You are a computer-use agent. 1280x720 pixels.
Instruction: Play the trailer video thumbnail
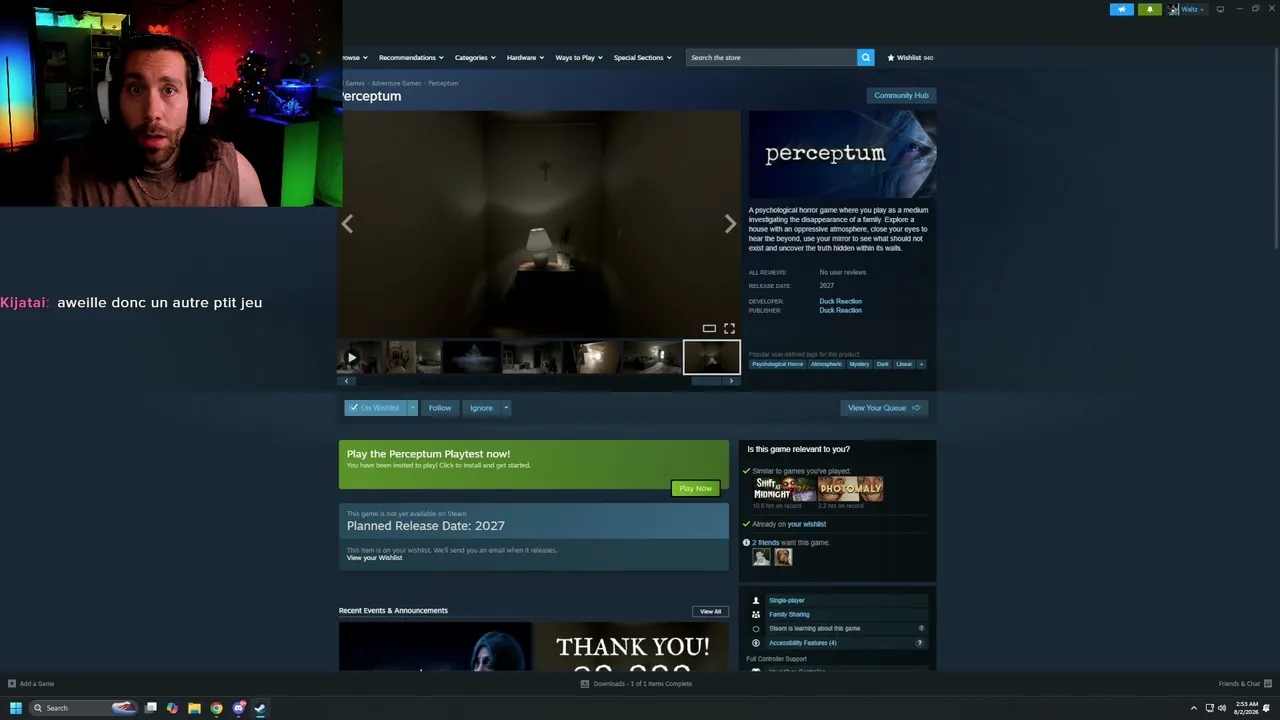[352, 357]
